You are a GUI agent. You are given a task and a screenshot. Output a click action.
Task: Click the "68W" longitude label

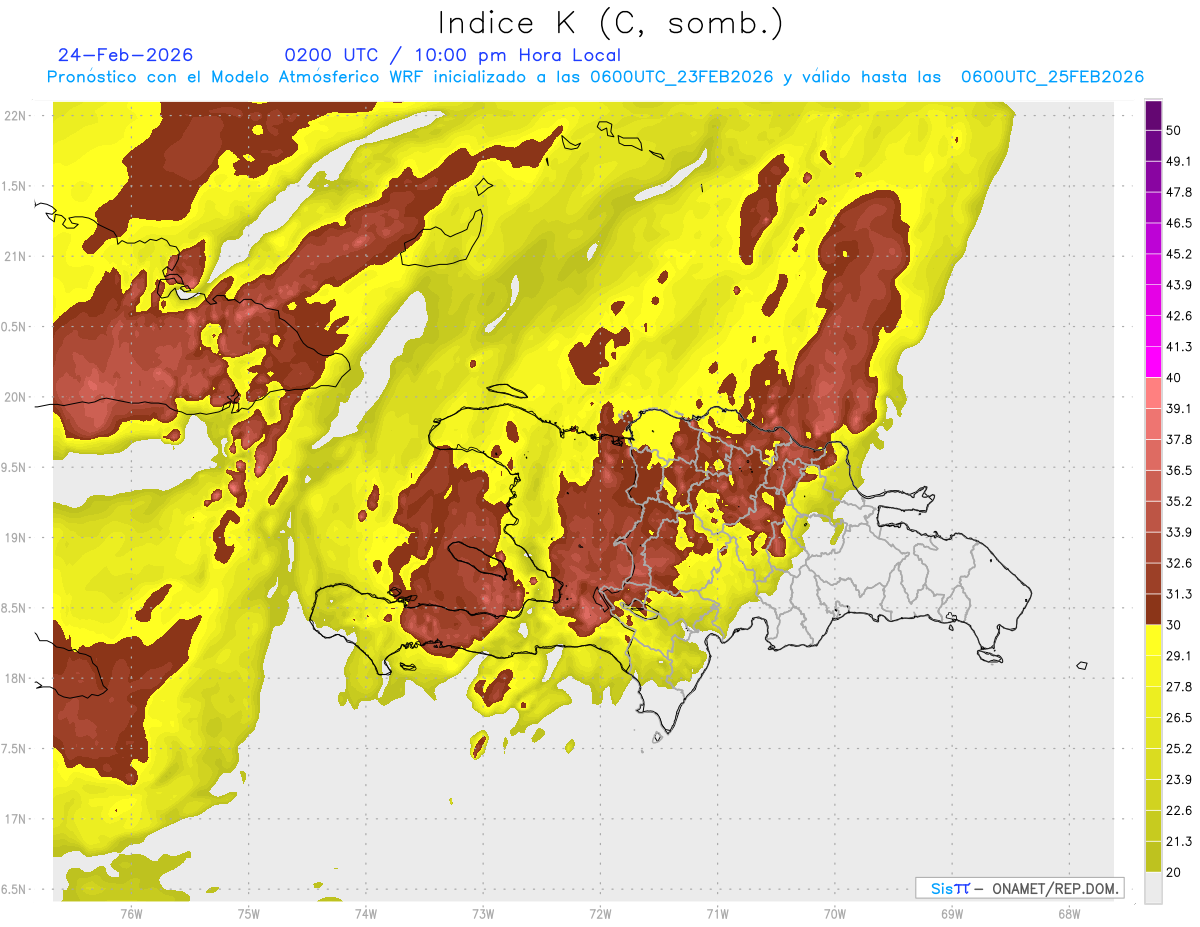pos(1068,912)
